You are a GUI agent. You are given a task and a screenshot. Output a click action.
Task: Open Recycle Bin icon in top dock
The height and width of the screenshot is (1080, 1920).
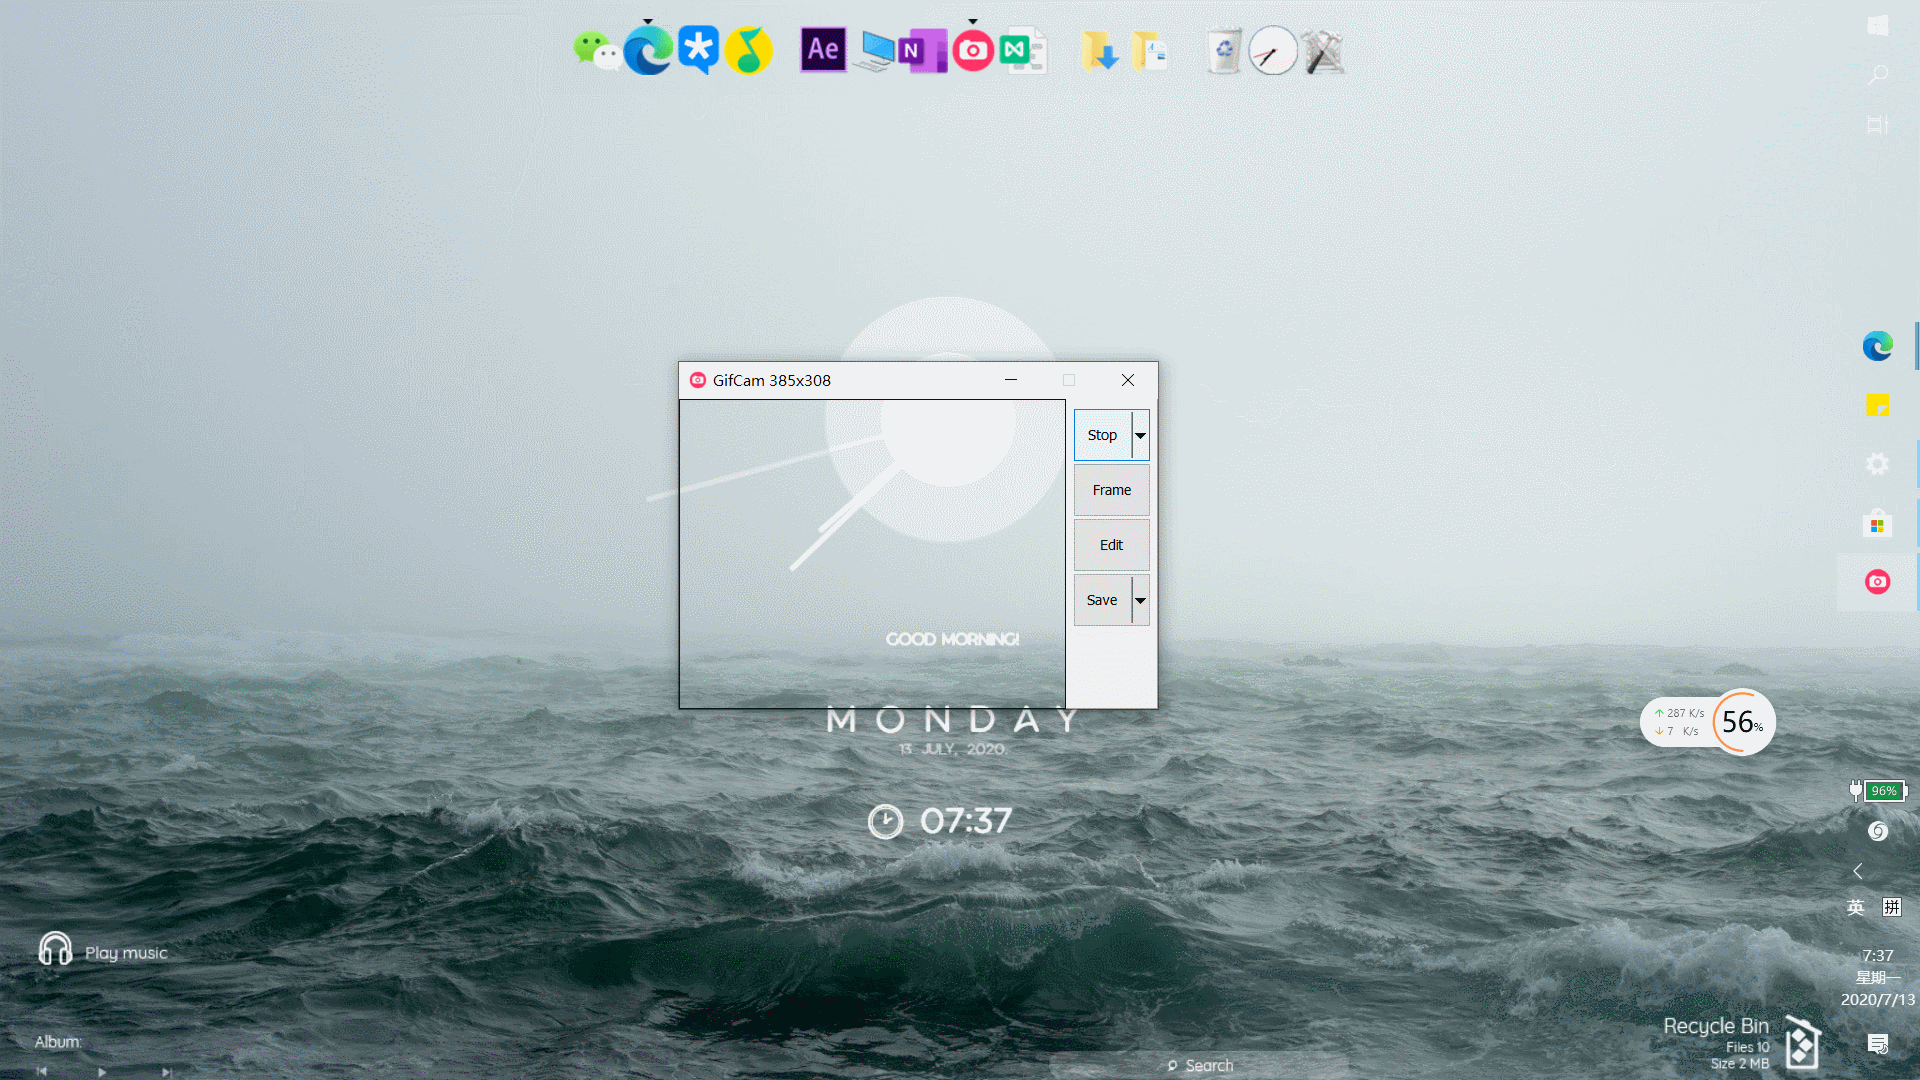tap(1223, 50)
